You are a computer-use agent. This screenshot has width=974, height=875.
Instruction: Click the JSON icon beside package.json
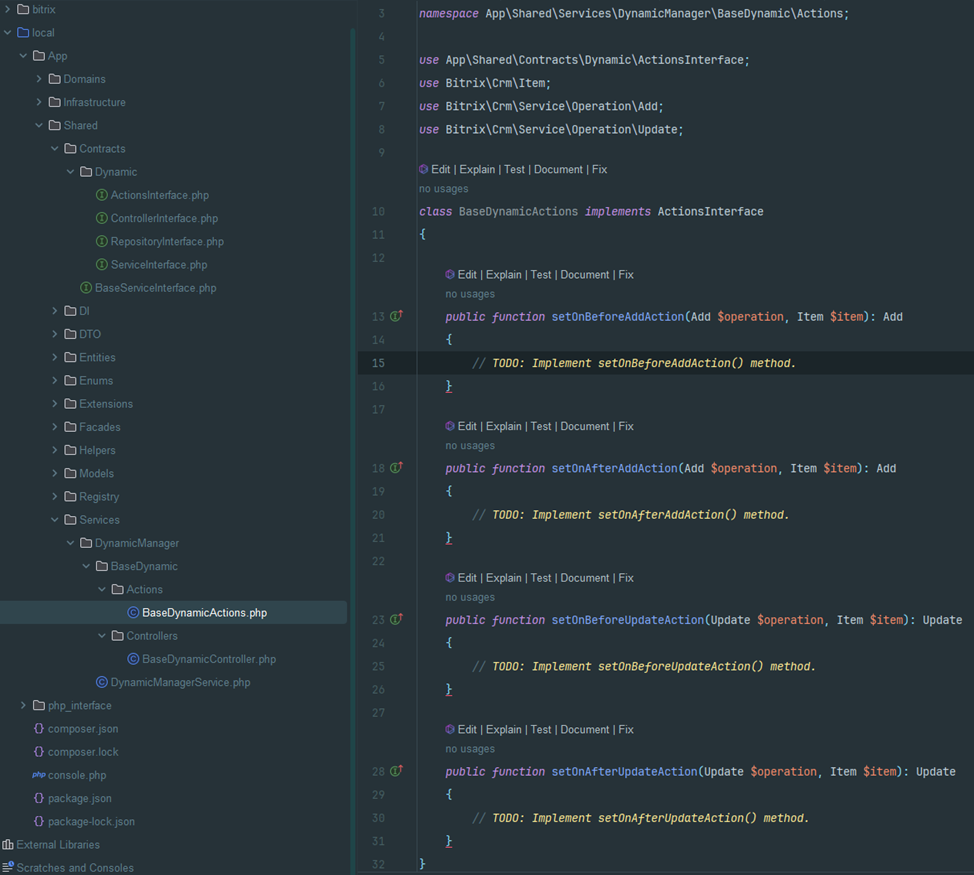click(x=39, y=798)
